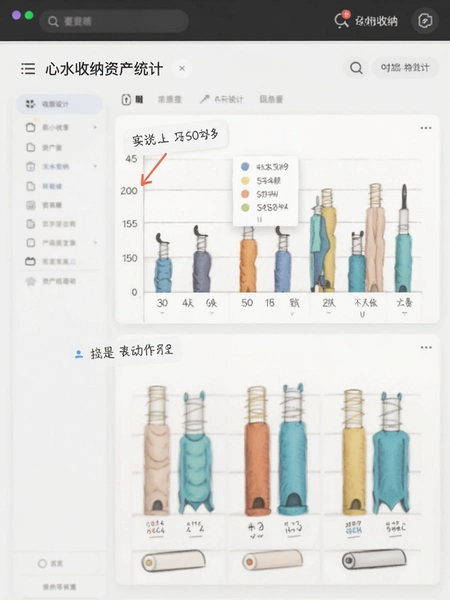450x600 pixels.
Task: Click the y-axis value 155
Action: [129, 224]
